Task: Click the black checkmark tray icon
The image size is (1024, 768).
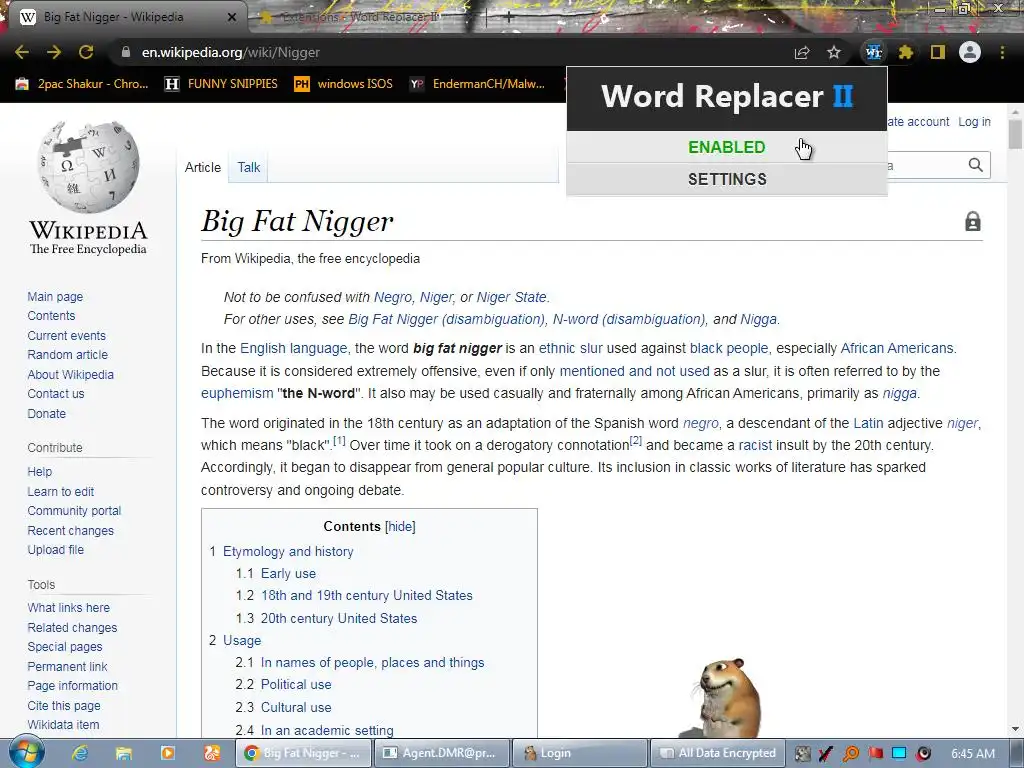Action: click(x=825, y=754)
